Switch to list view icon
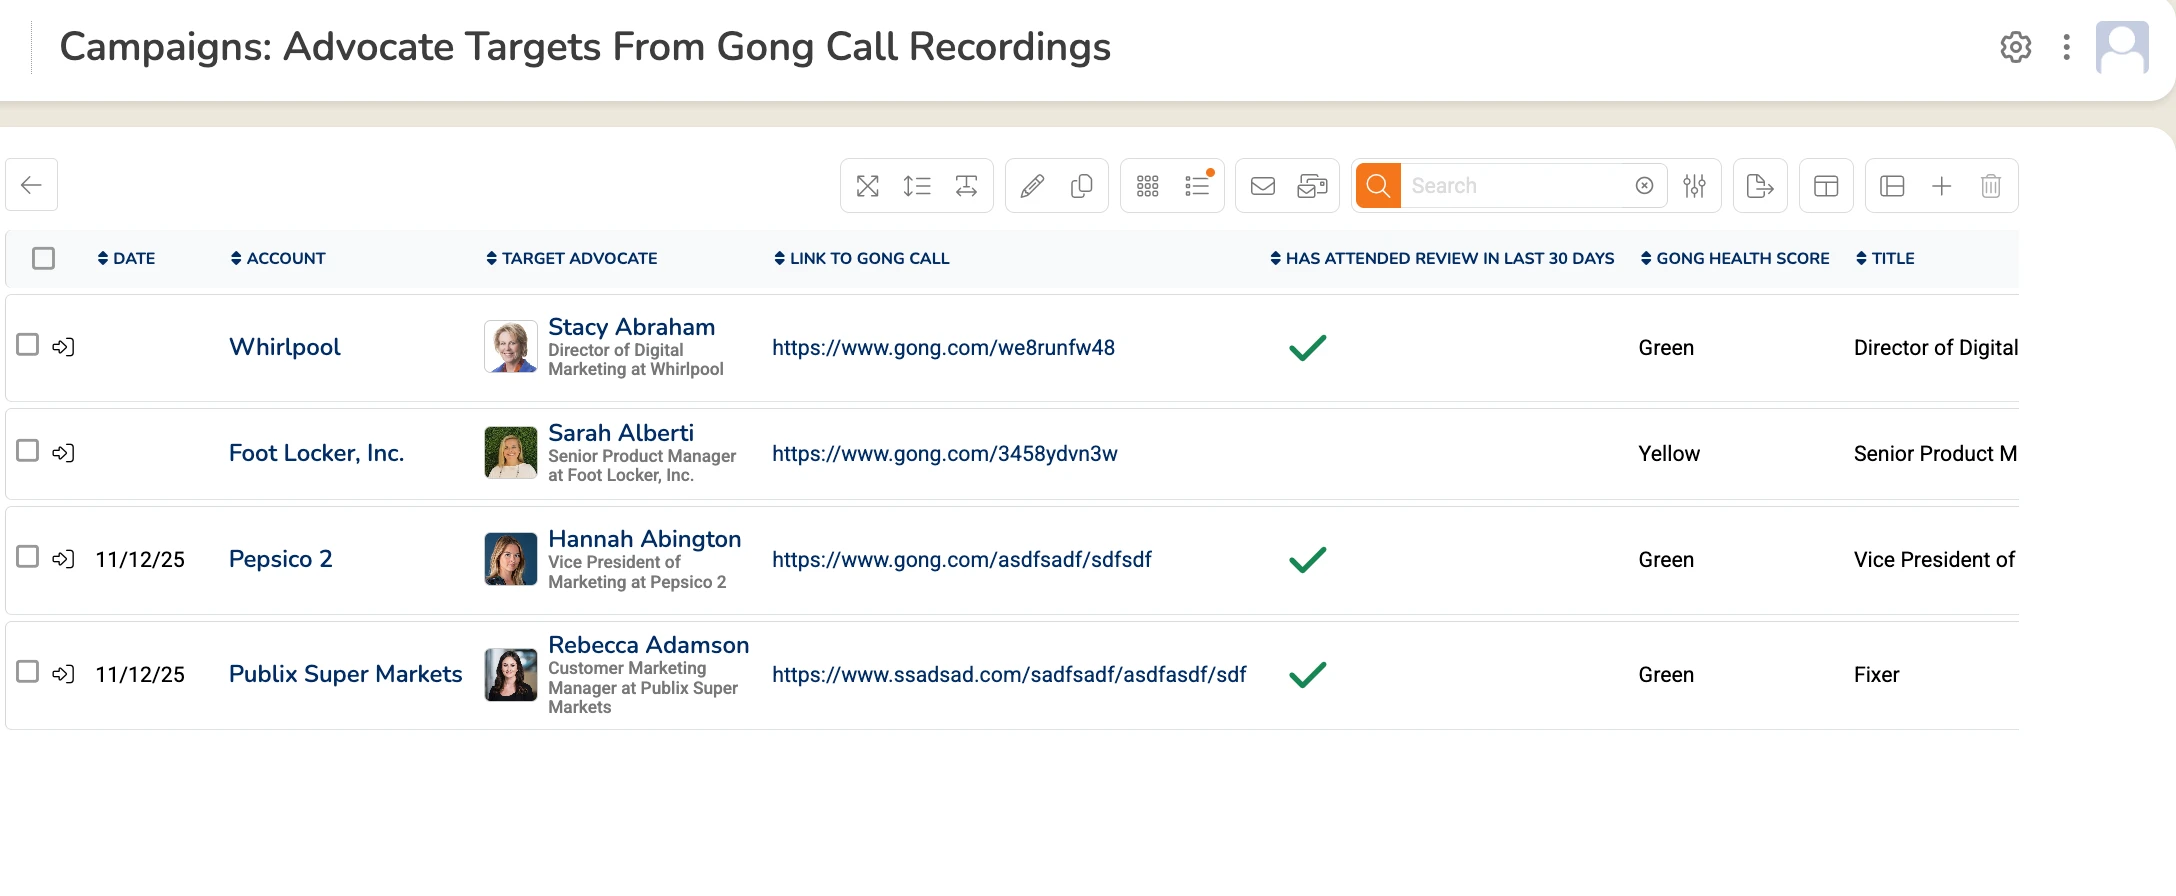The height and width of the screenshot is (896, 2176). (x=1197, y=186)
